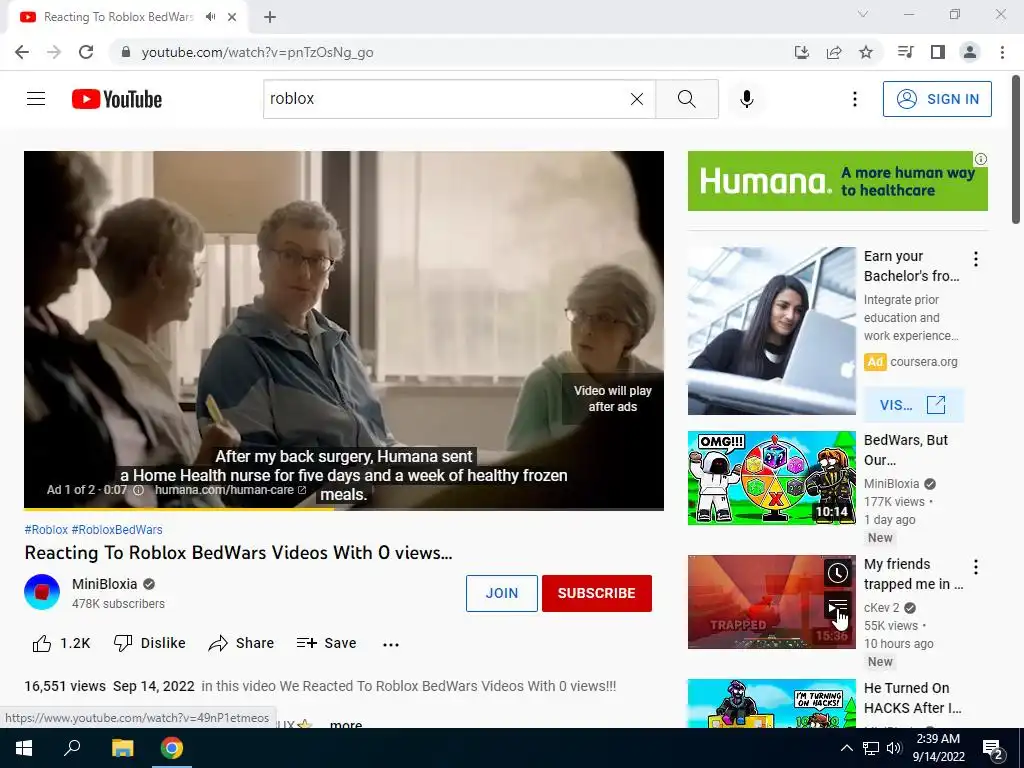Open the notification center icon
1024x768 pixels.
993,749
